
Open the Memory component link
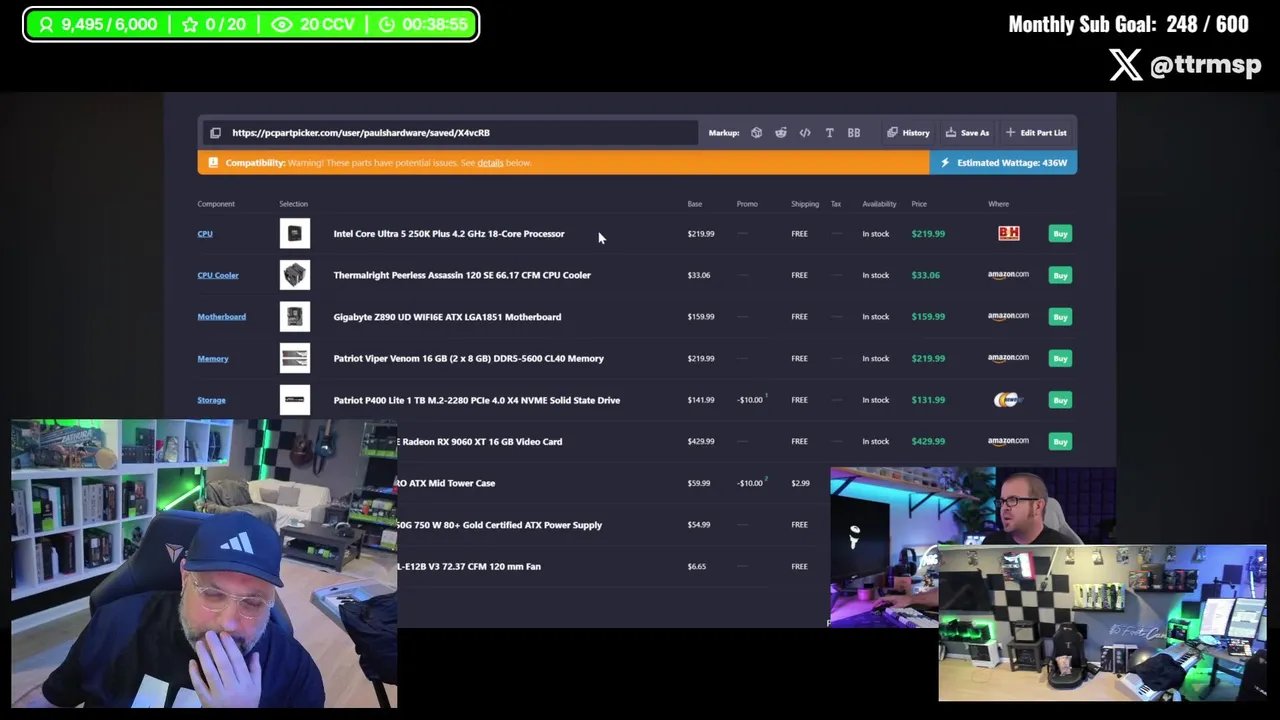click(x=213, y=358)
